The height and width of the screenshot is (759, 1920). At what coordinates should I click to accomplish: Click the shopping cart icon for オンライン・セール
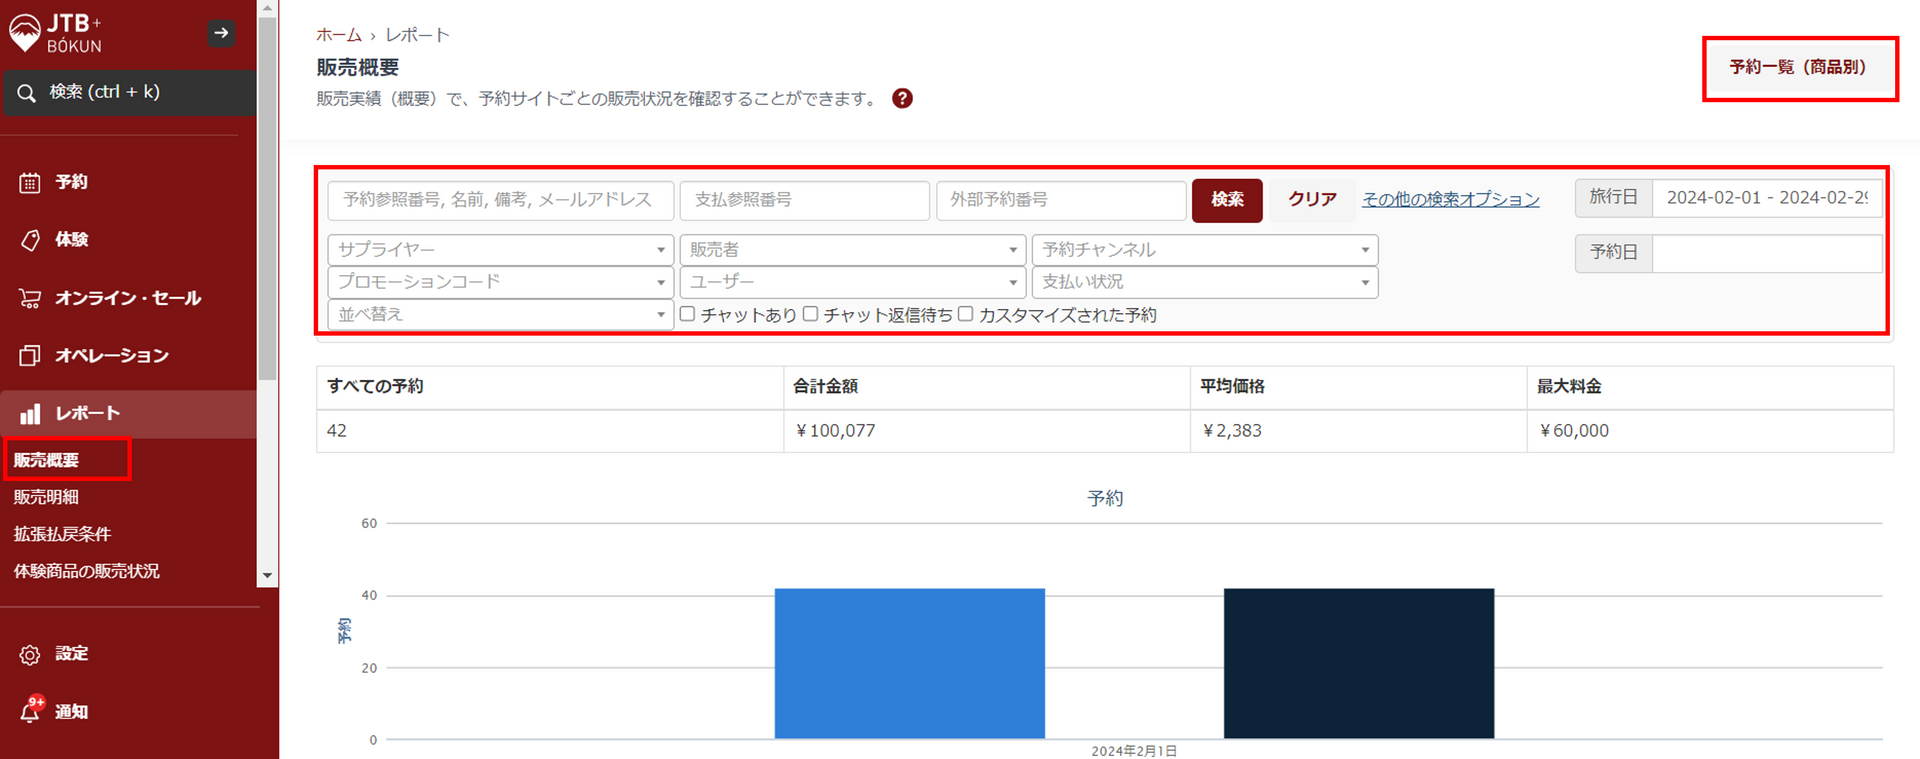(x=30, y=298)
